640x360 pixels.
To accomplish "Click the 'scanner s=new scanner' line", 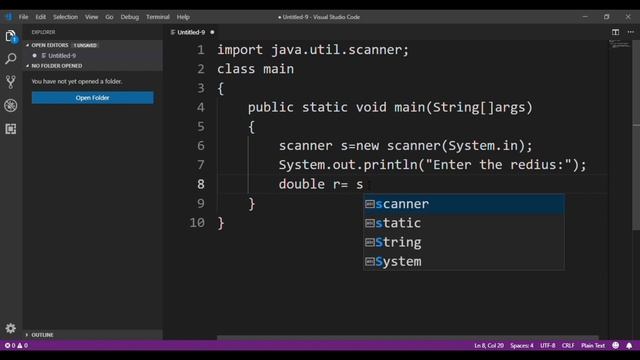I will tap(406, 146).
